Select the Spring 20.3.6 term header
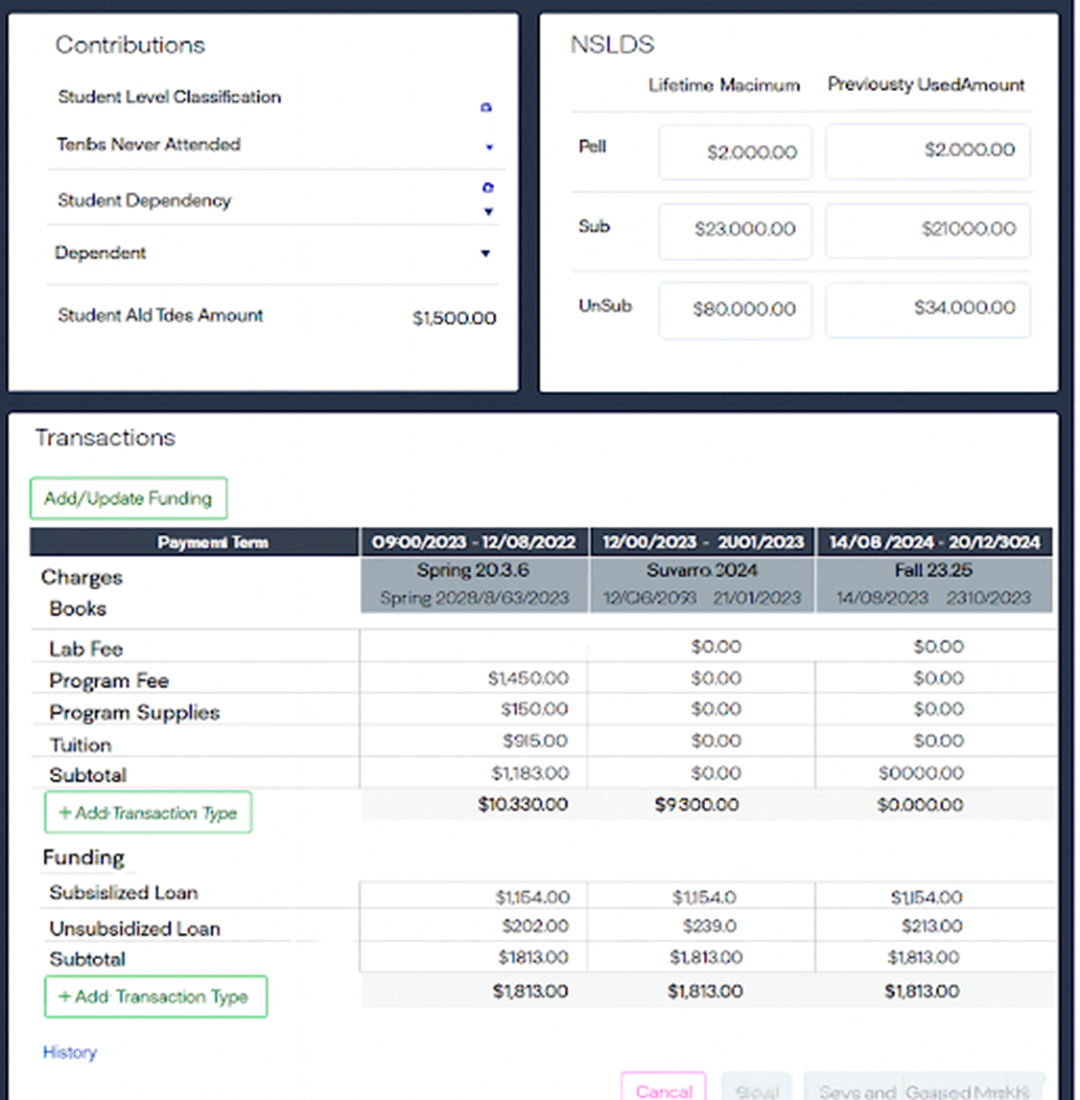This screenshot has width=1080, height=1100. pos(473,570)
